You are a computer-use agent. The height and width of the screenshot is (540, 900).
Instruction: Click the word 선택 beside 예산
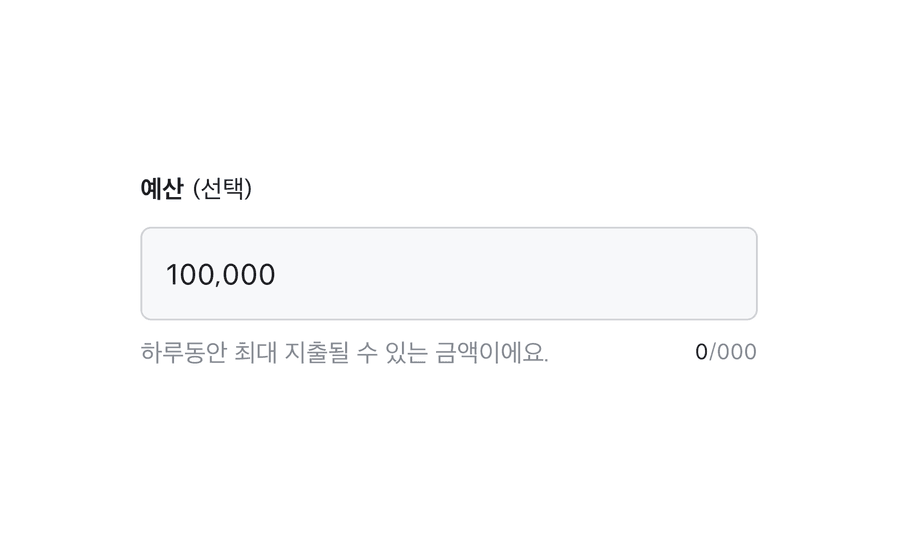222,188
